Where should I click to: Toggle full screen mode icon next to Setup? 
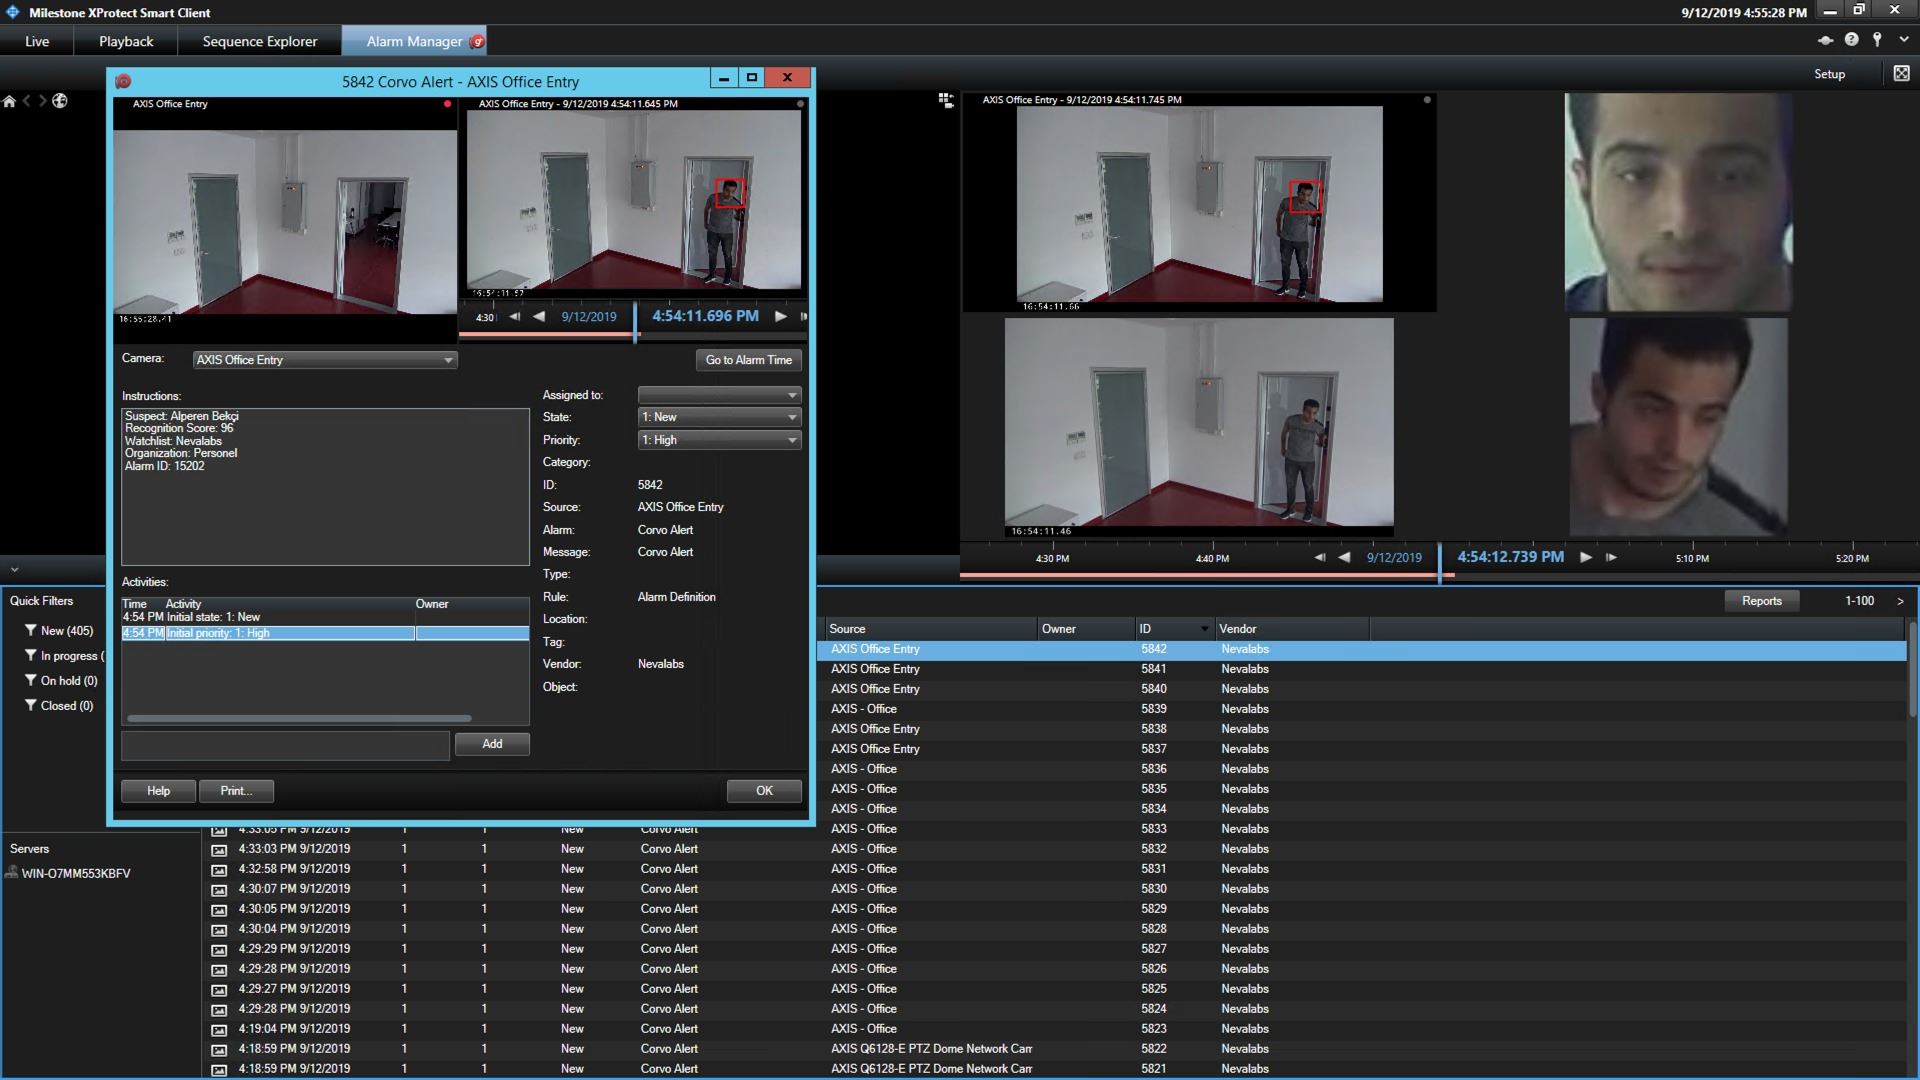1901,73
